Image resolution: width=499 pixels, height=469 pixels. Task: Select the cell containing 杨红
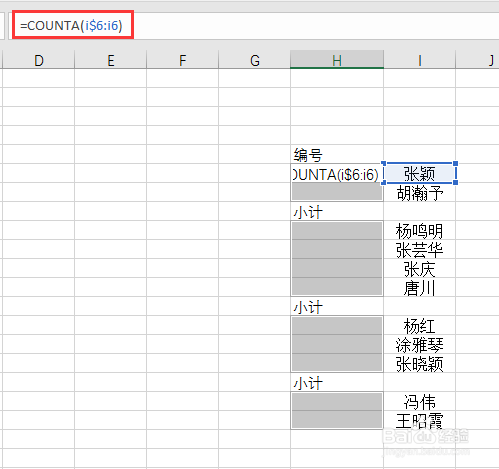pos(420,325)
